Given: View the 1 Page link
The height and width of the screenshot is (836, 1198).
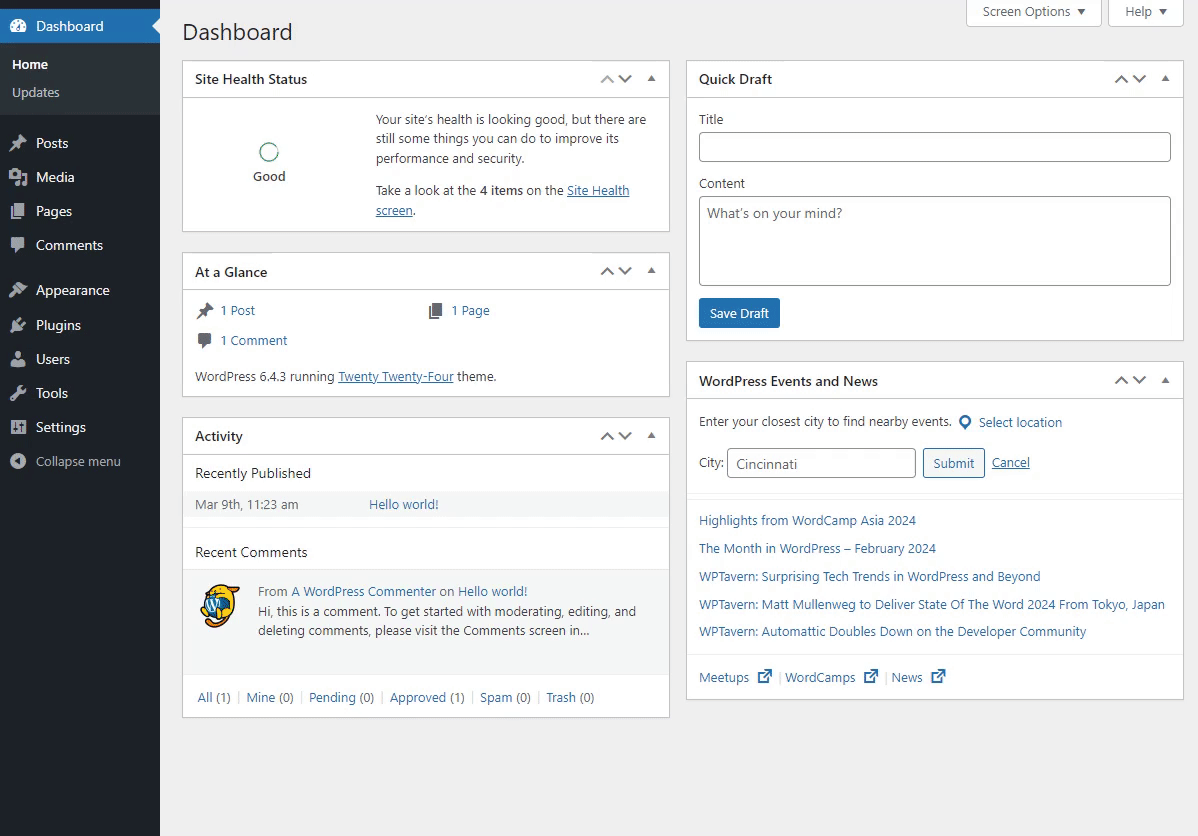Looking at the screenshot, I should 471,310.
